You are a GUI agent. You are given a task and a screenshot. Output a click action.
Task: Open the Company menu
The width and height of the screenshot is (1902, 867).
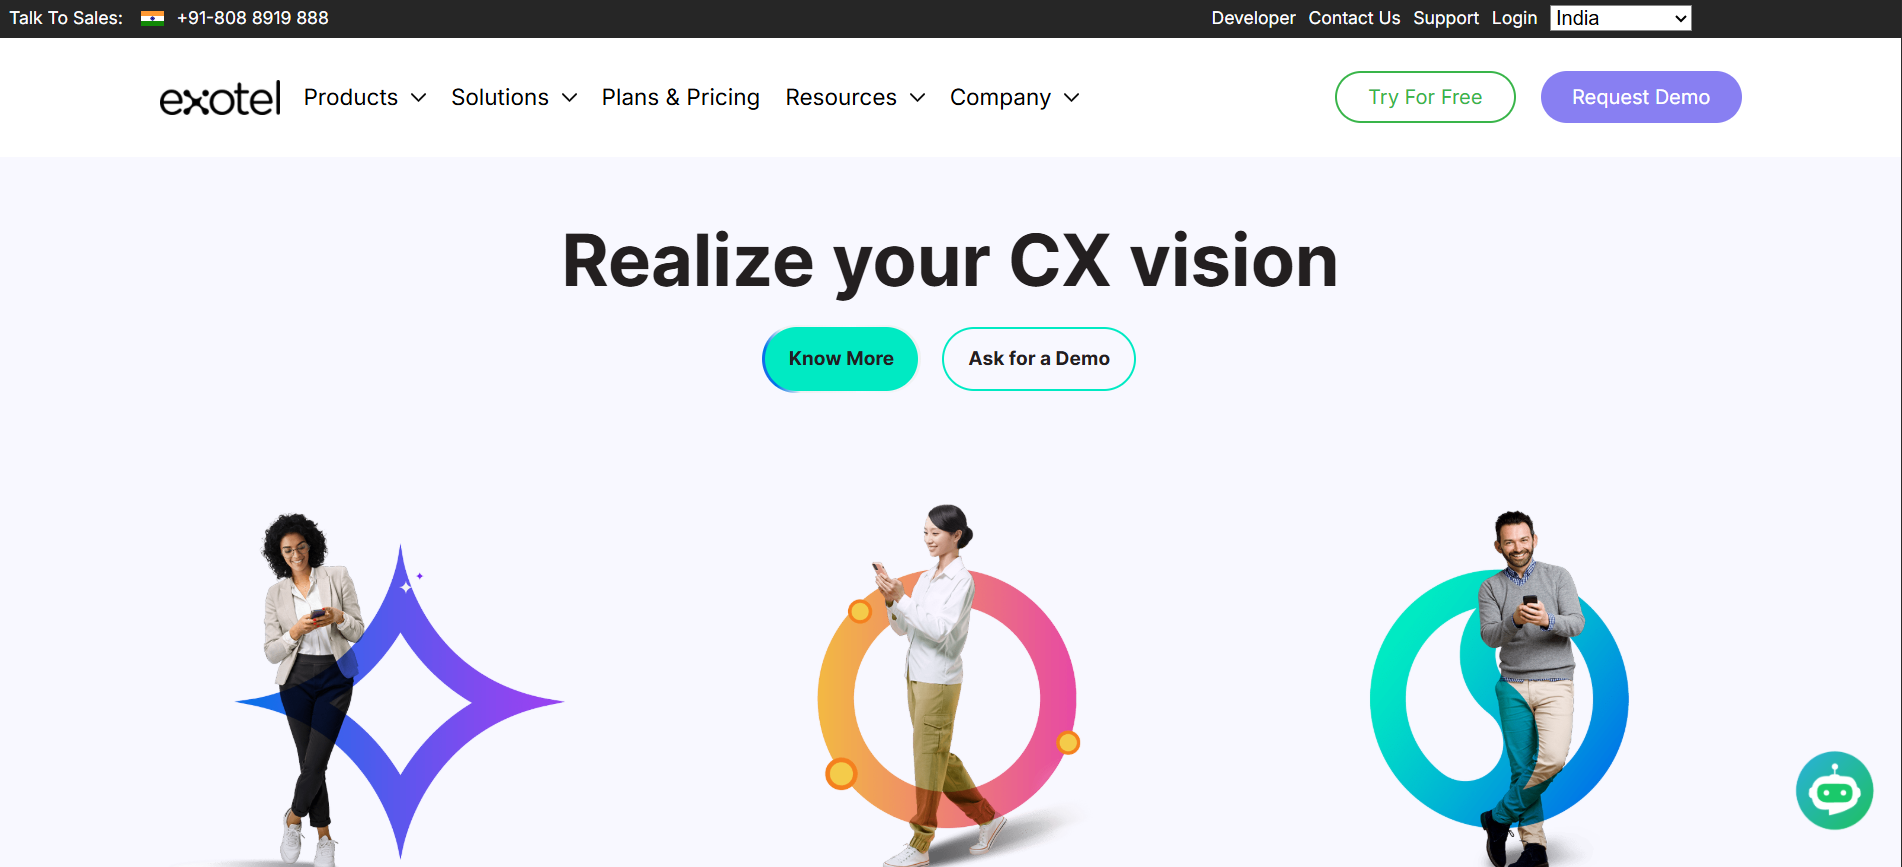tap(1014, 97)
